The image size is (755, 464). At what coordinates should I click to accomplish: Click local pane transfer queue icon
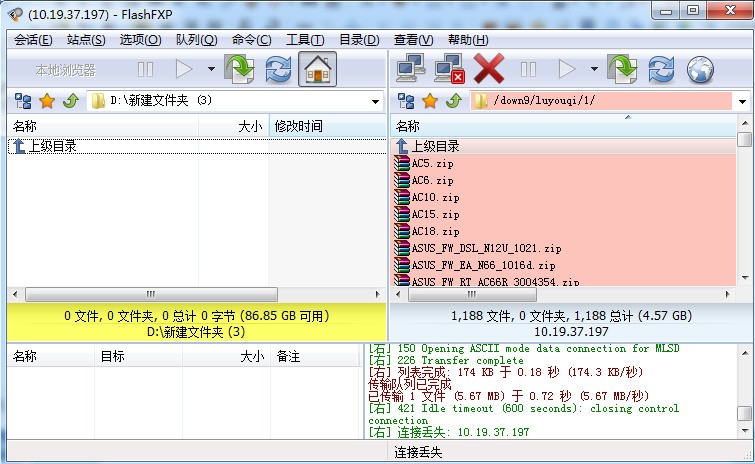(x=240, y=69)
